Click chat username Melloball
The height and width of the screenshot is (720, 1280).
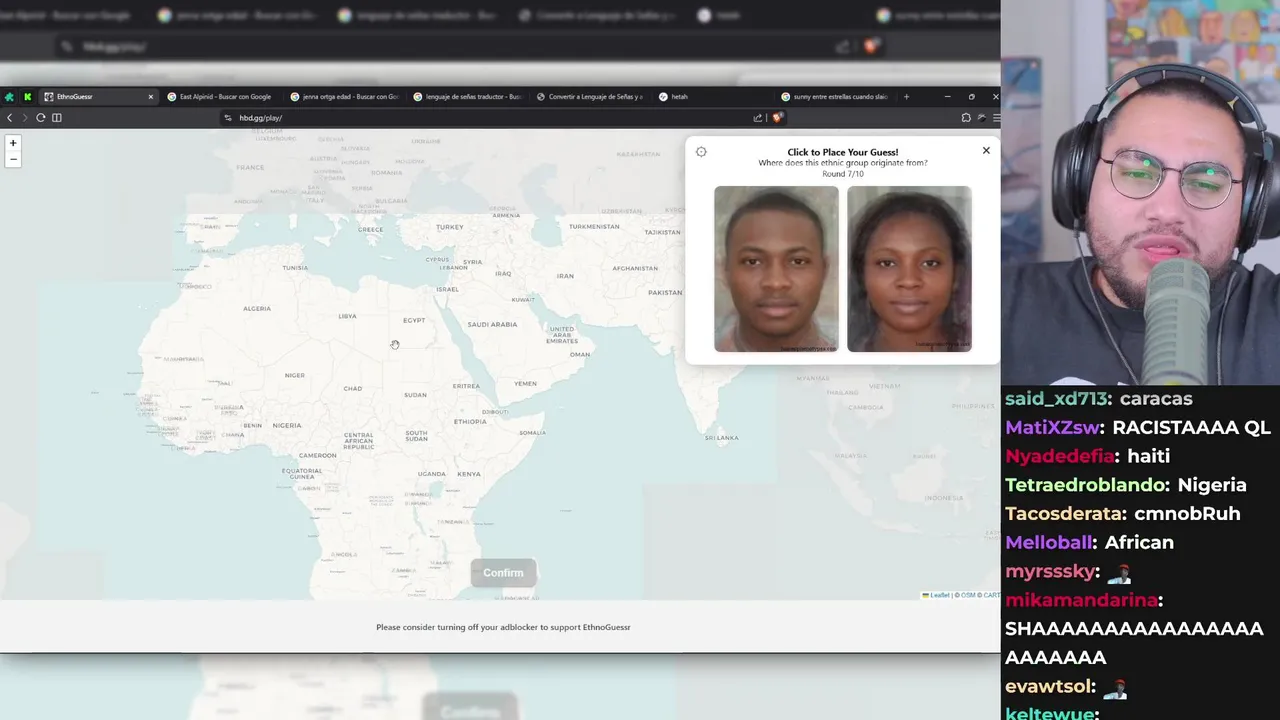(x=1048, y=542)
